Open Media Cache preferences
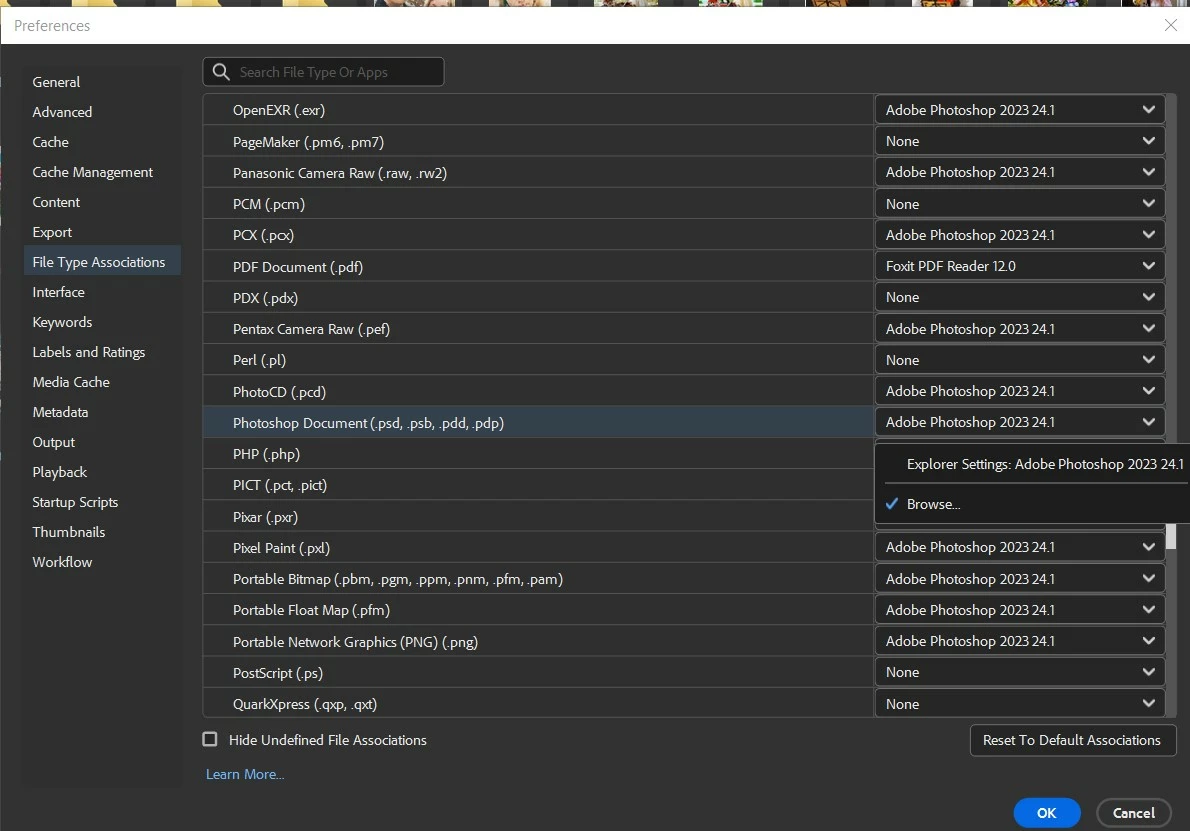 coord(71,382)
